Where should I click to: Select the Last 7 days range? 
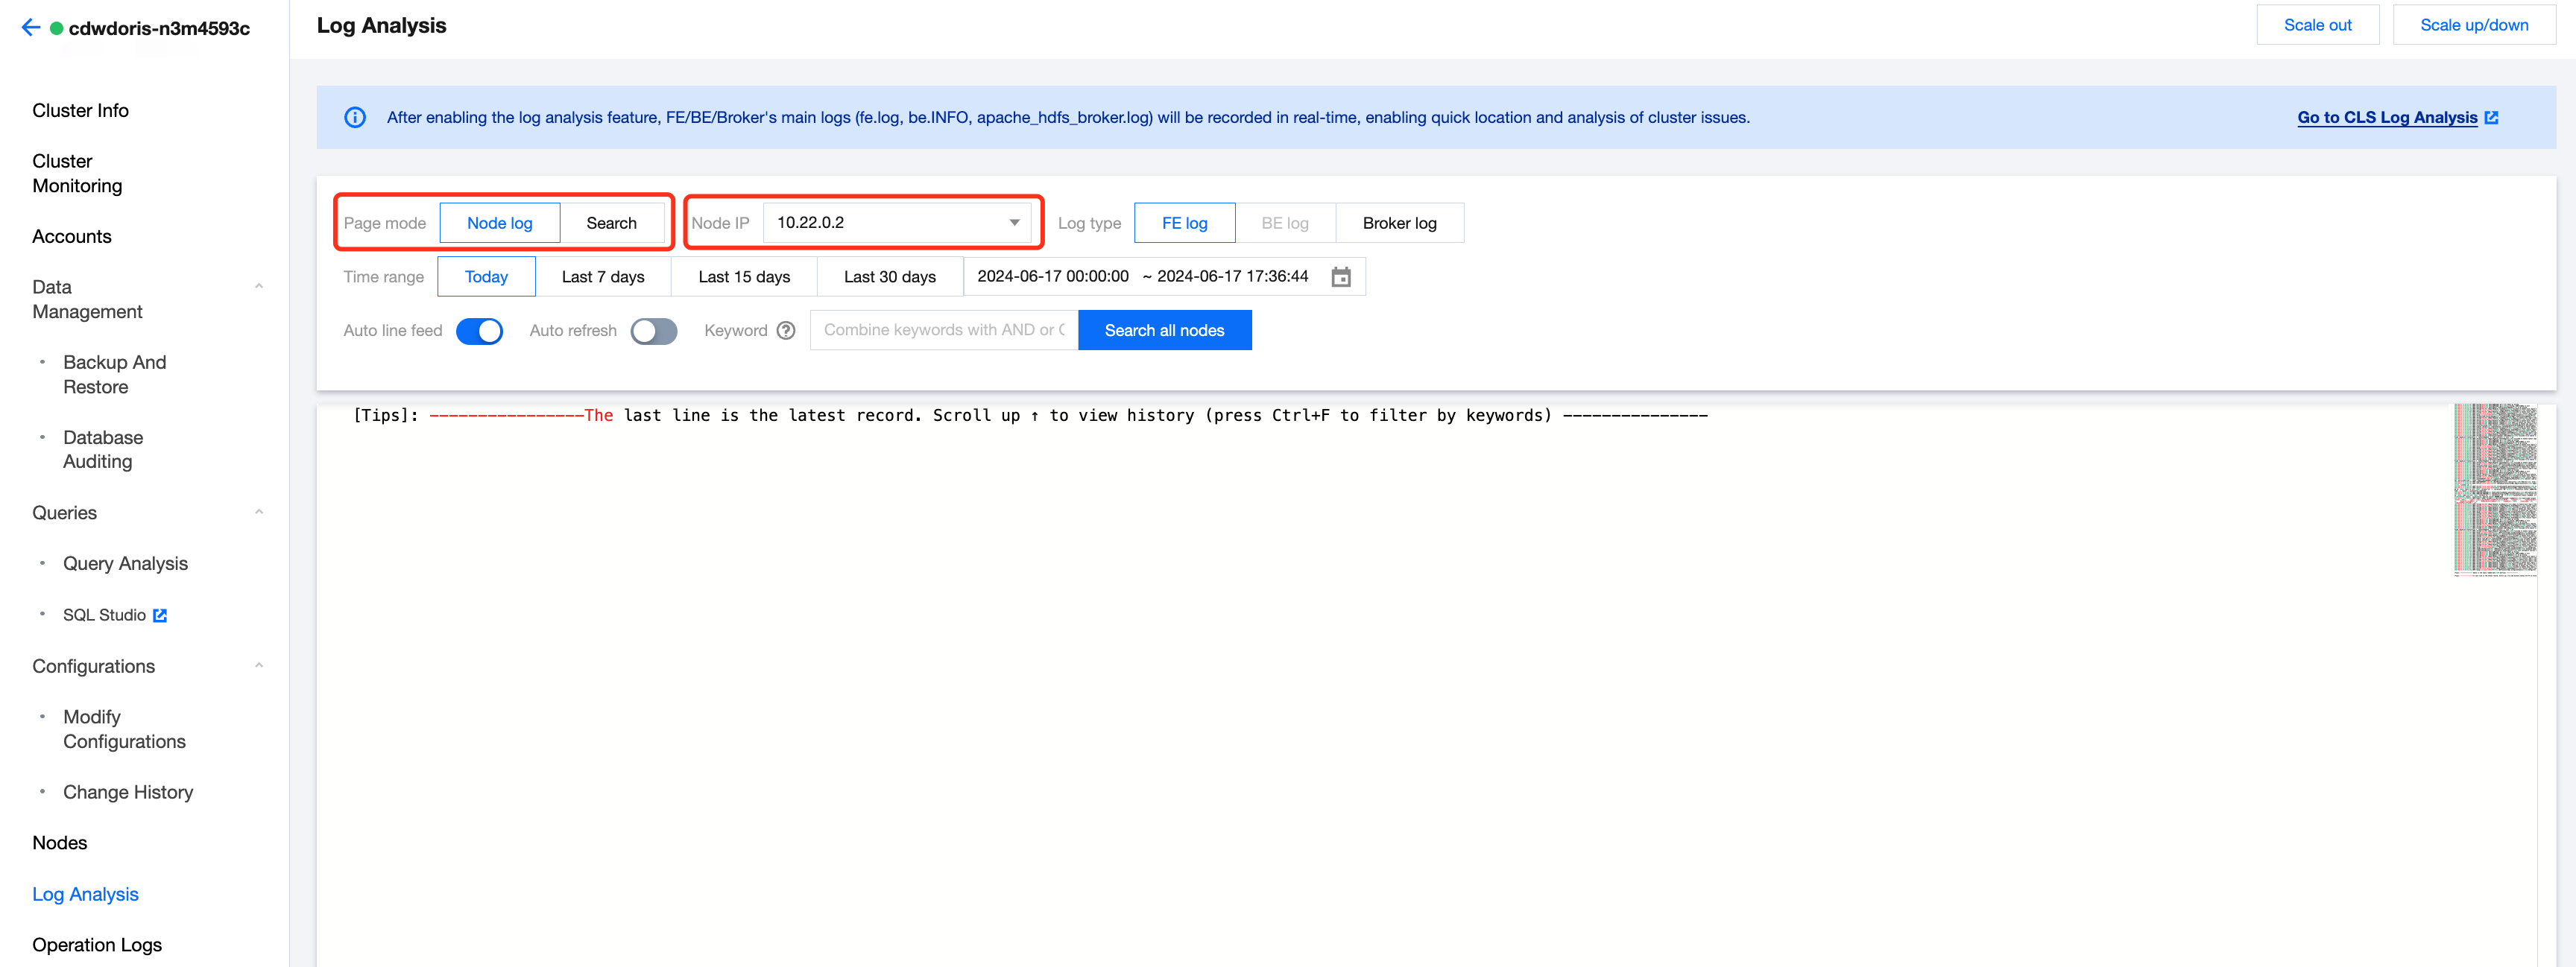click(x=602, y=277)
